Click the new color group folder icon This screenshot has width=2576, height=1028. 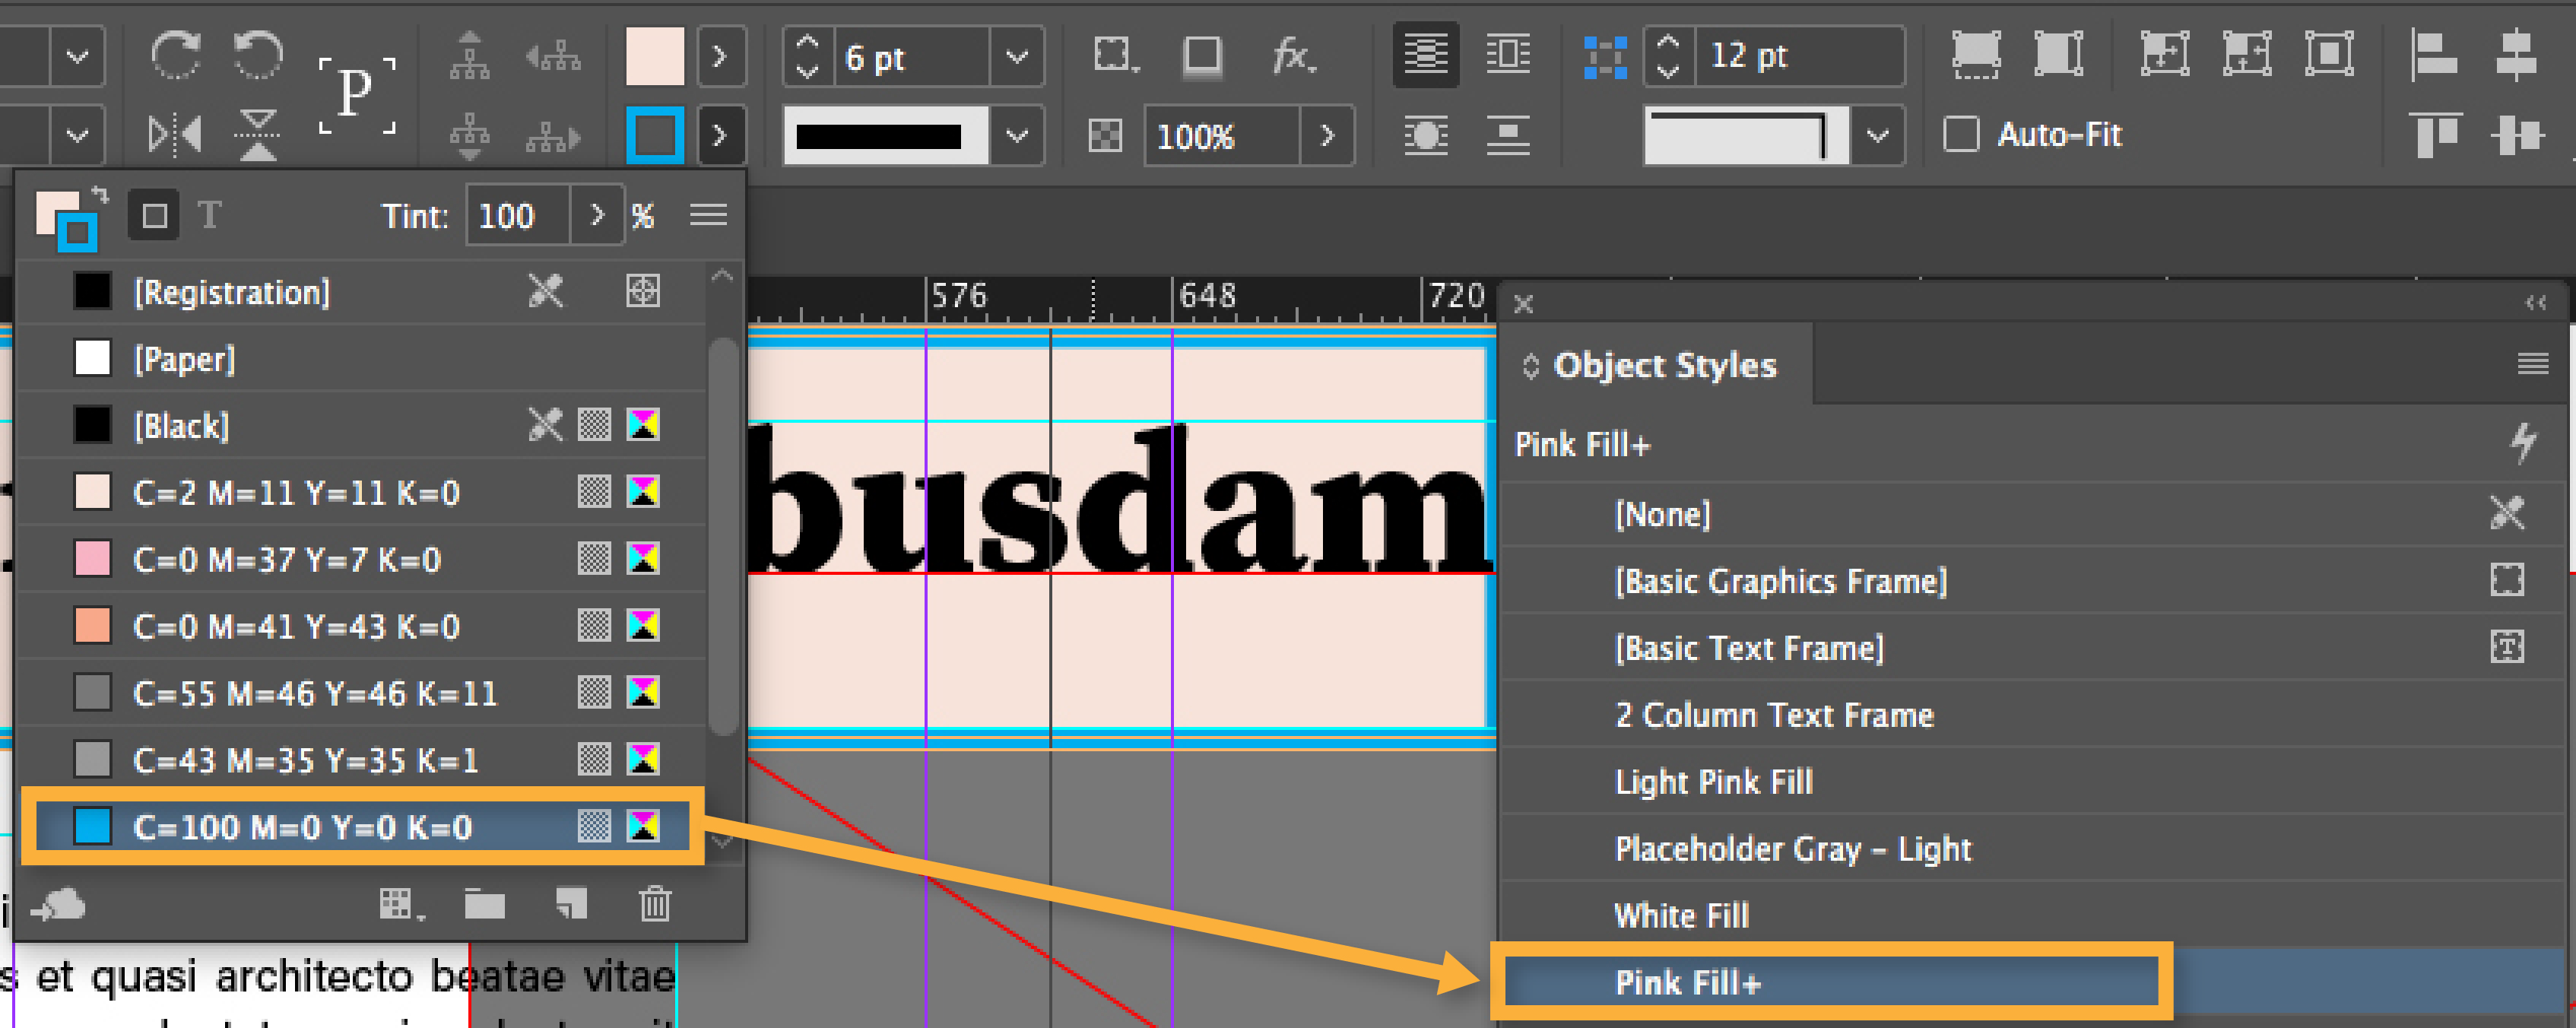tap(485, 904)
